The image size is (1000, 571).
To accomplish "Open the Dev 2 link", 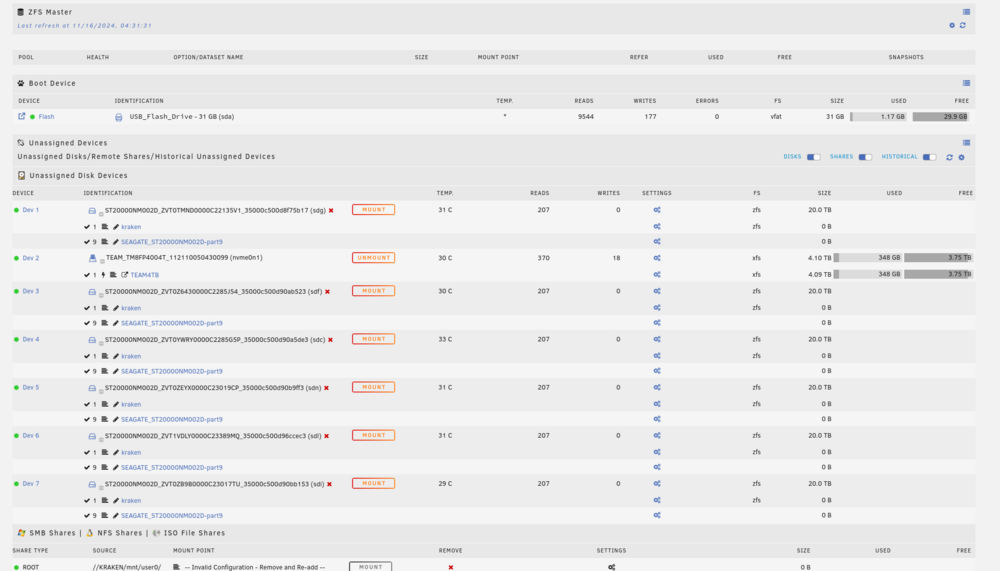I will [31, 258].
